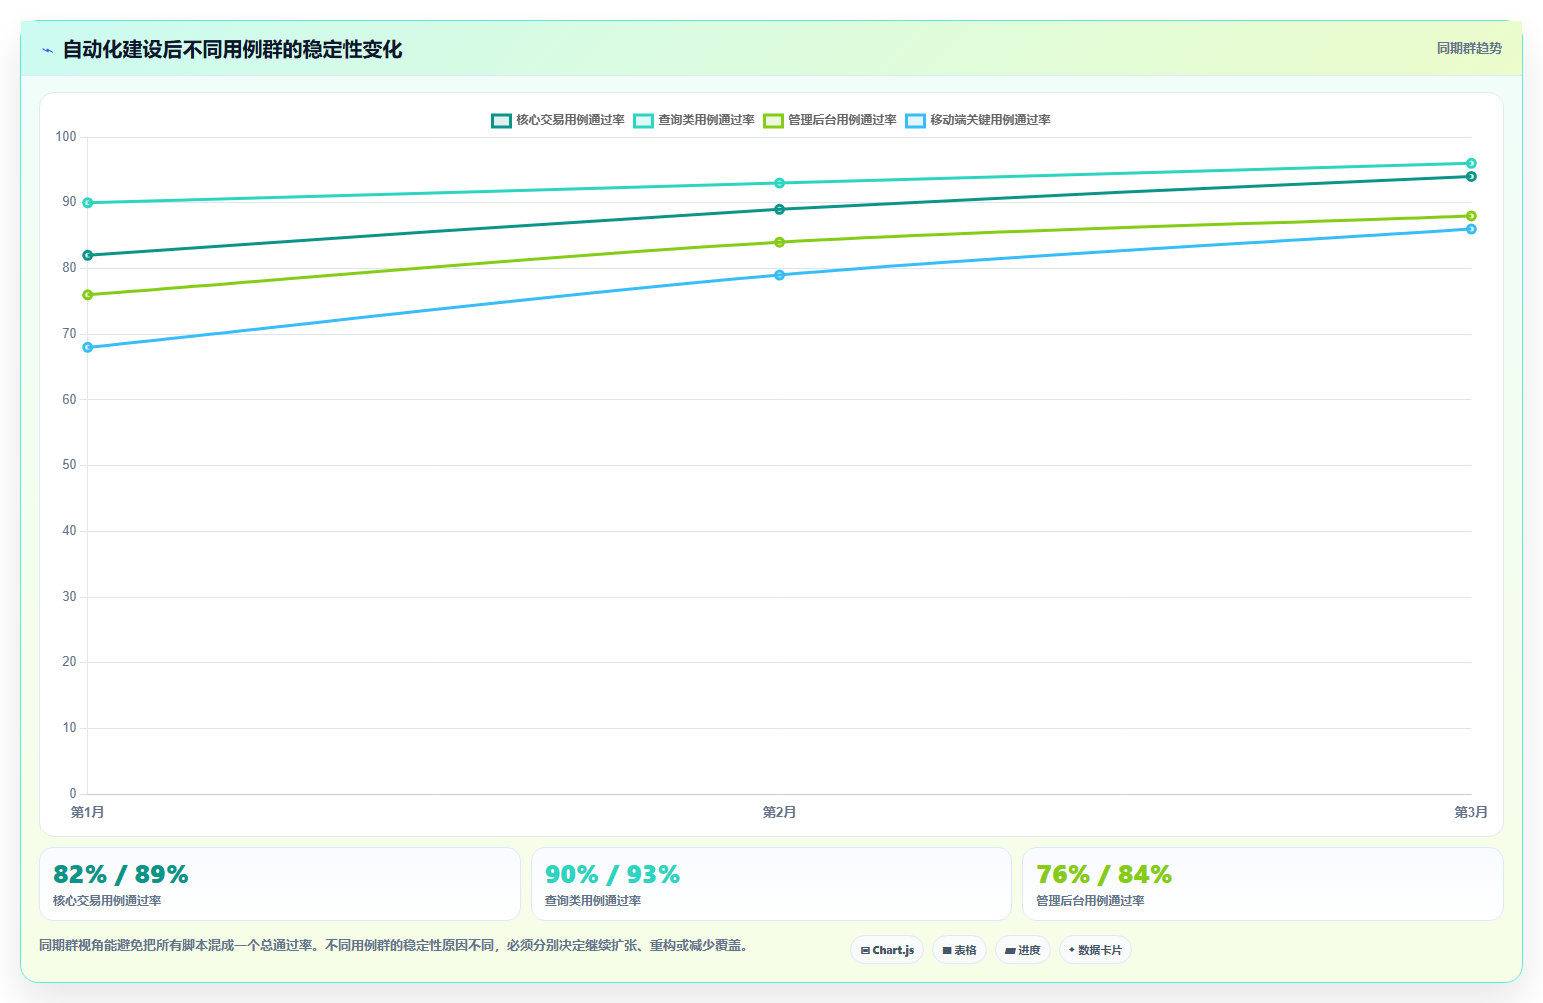This screenshot has height=1003, width=1543.
Task: Toggle the 移动端关键用例通过率 legend series
Action: (978, 120)
